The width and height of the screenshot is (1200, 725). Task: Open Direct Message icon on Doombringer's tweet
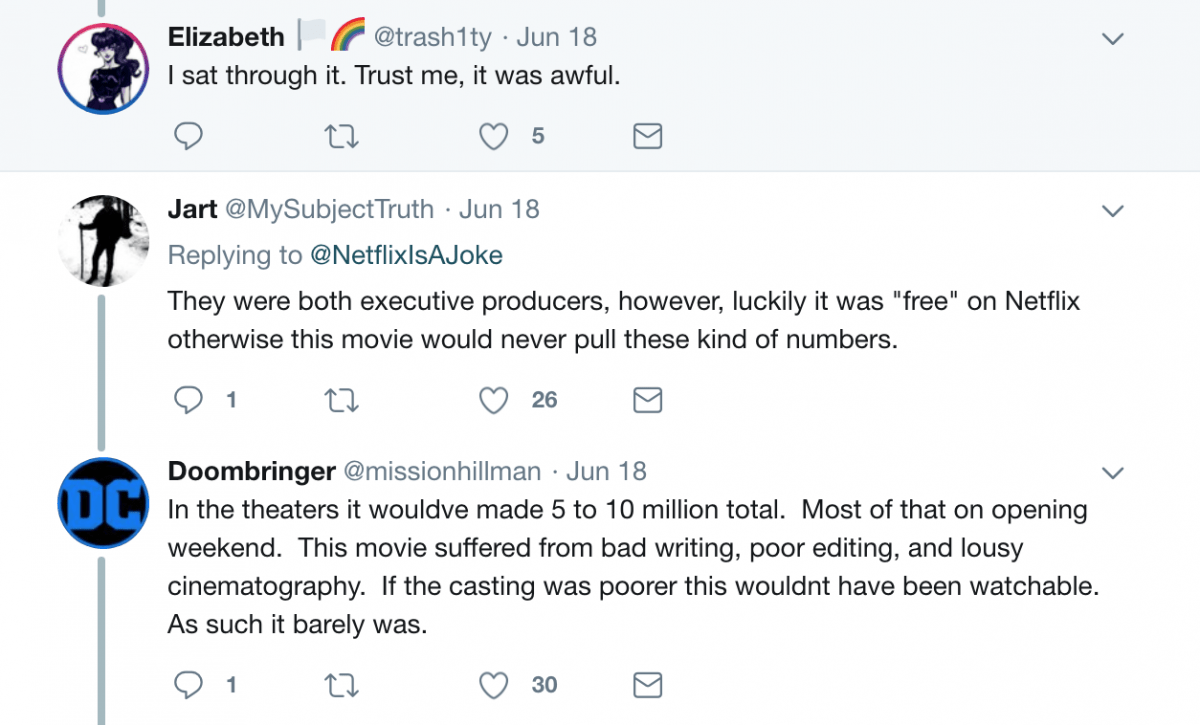(x=646, y=686)
